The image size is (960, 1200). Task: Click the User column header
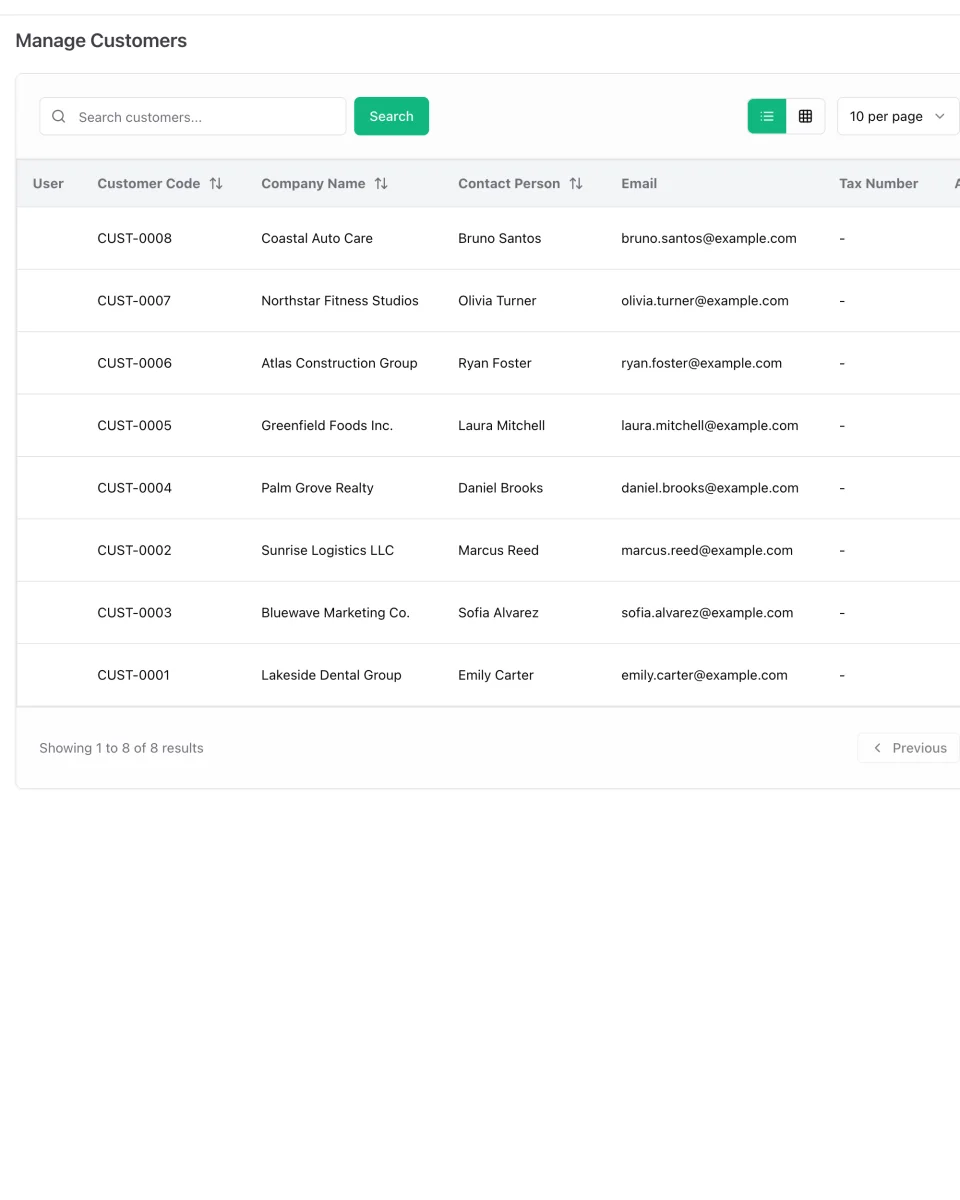[x=48, y=184]
